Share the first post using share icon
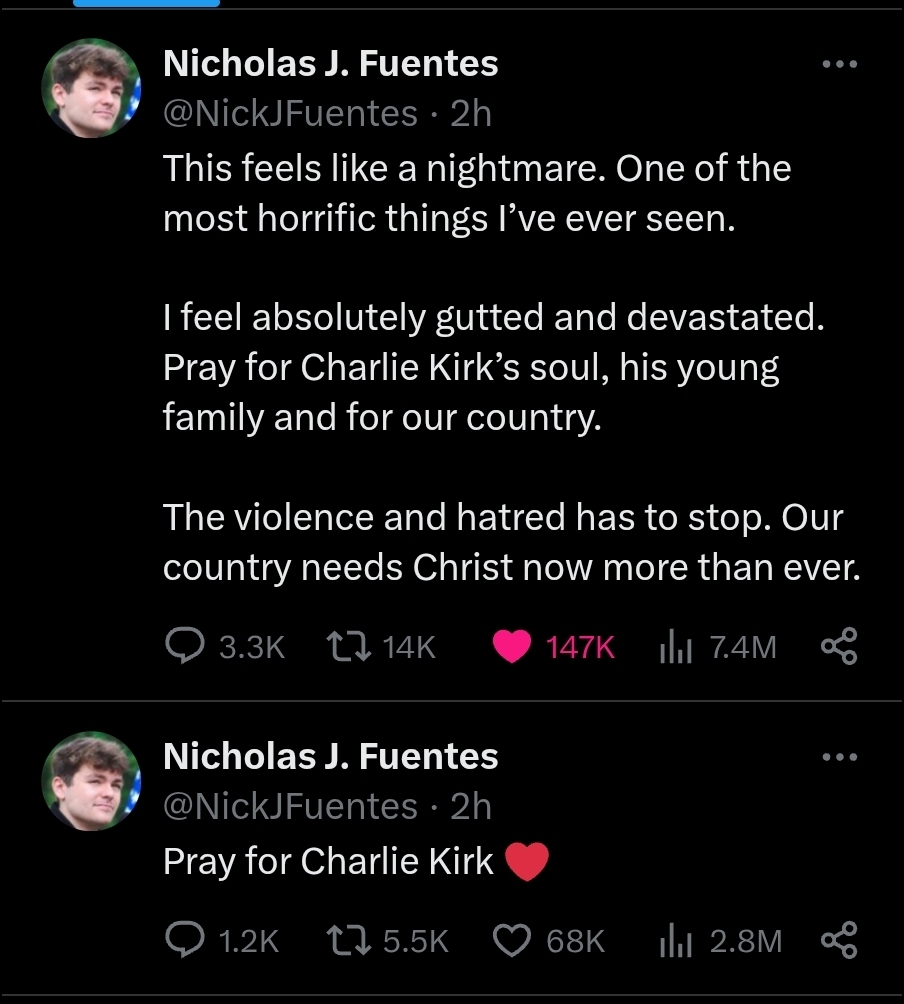 (x=839, y=648)
